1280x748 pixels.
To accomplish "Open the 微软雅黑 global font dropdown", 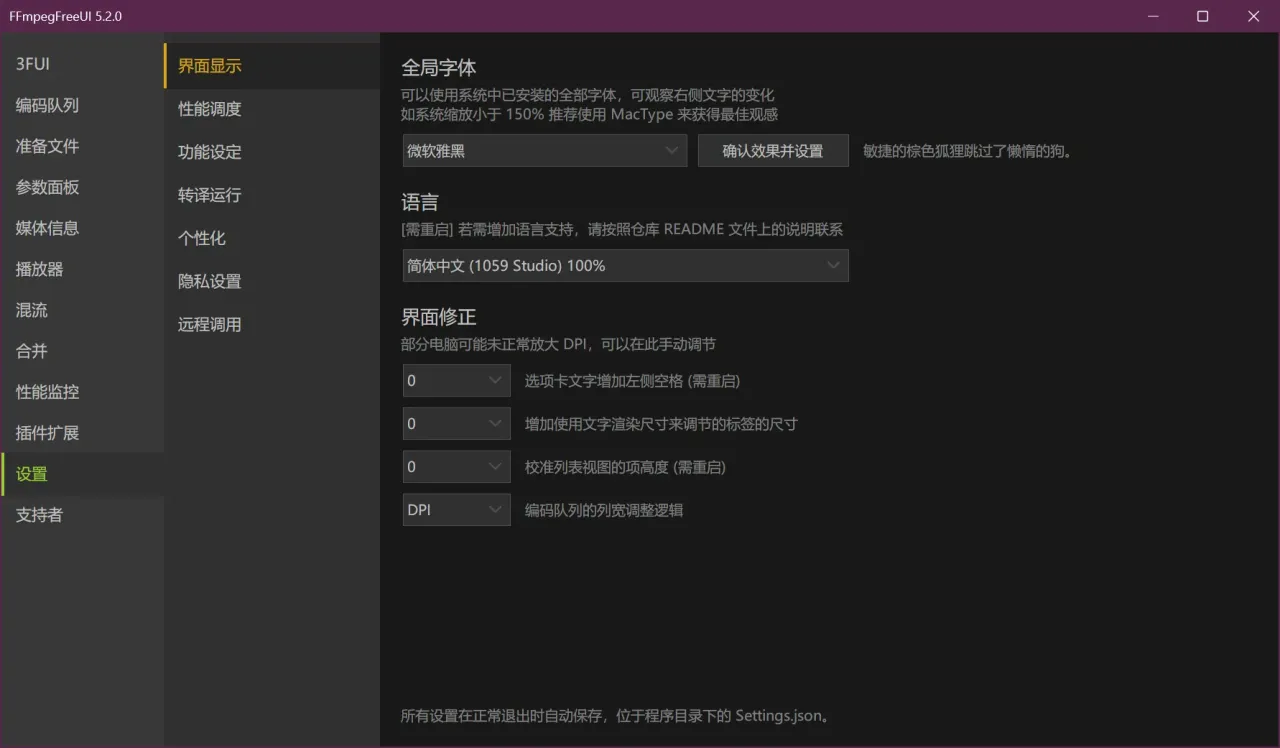I will pyautogui.click(x=544, y=151).
